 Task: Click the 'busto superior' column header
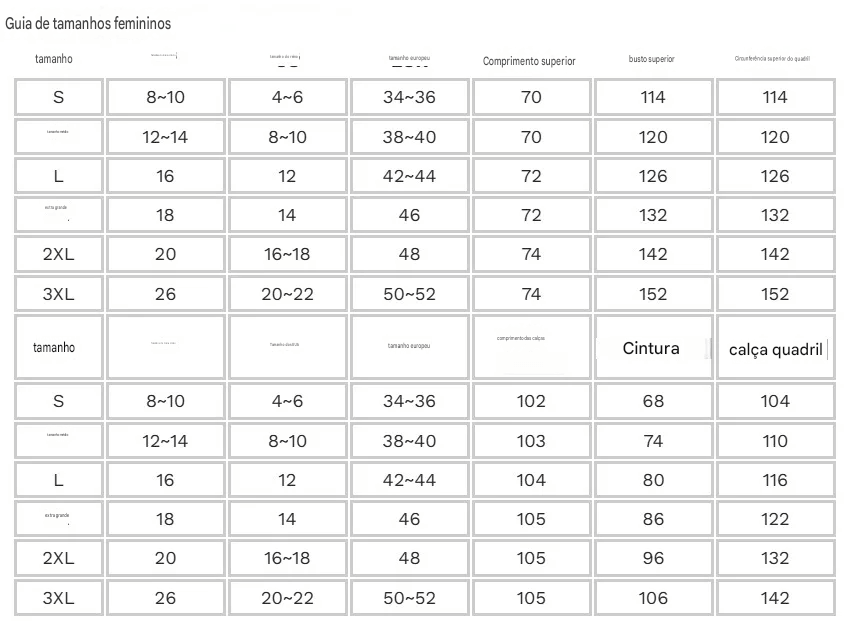pyautogui.click(x=651, y=58)
